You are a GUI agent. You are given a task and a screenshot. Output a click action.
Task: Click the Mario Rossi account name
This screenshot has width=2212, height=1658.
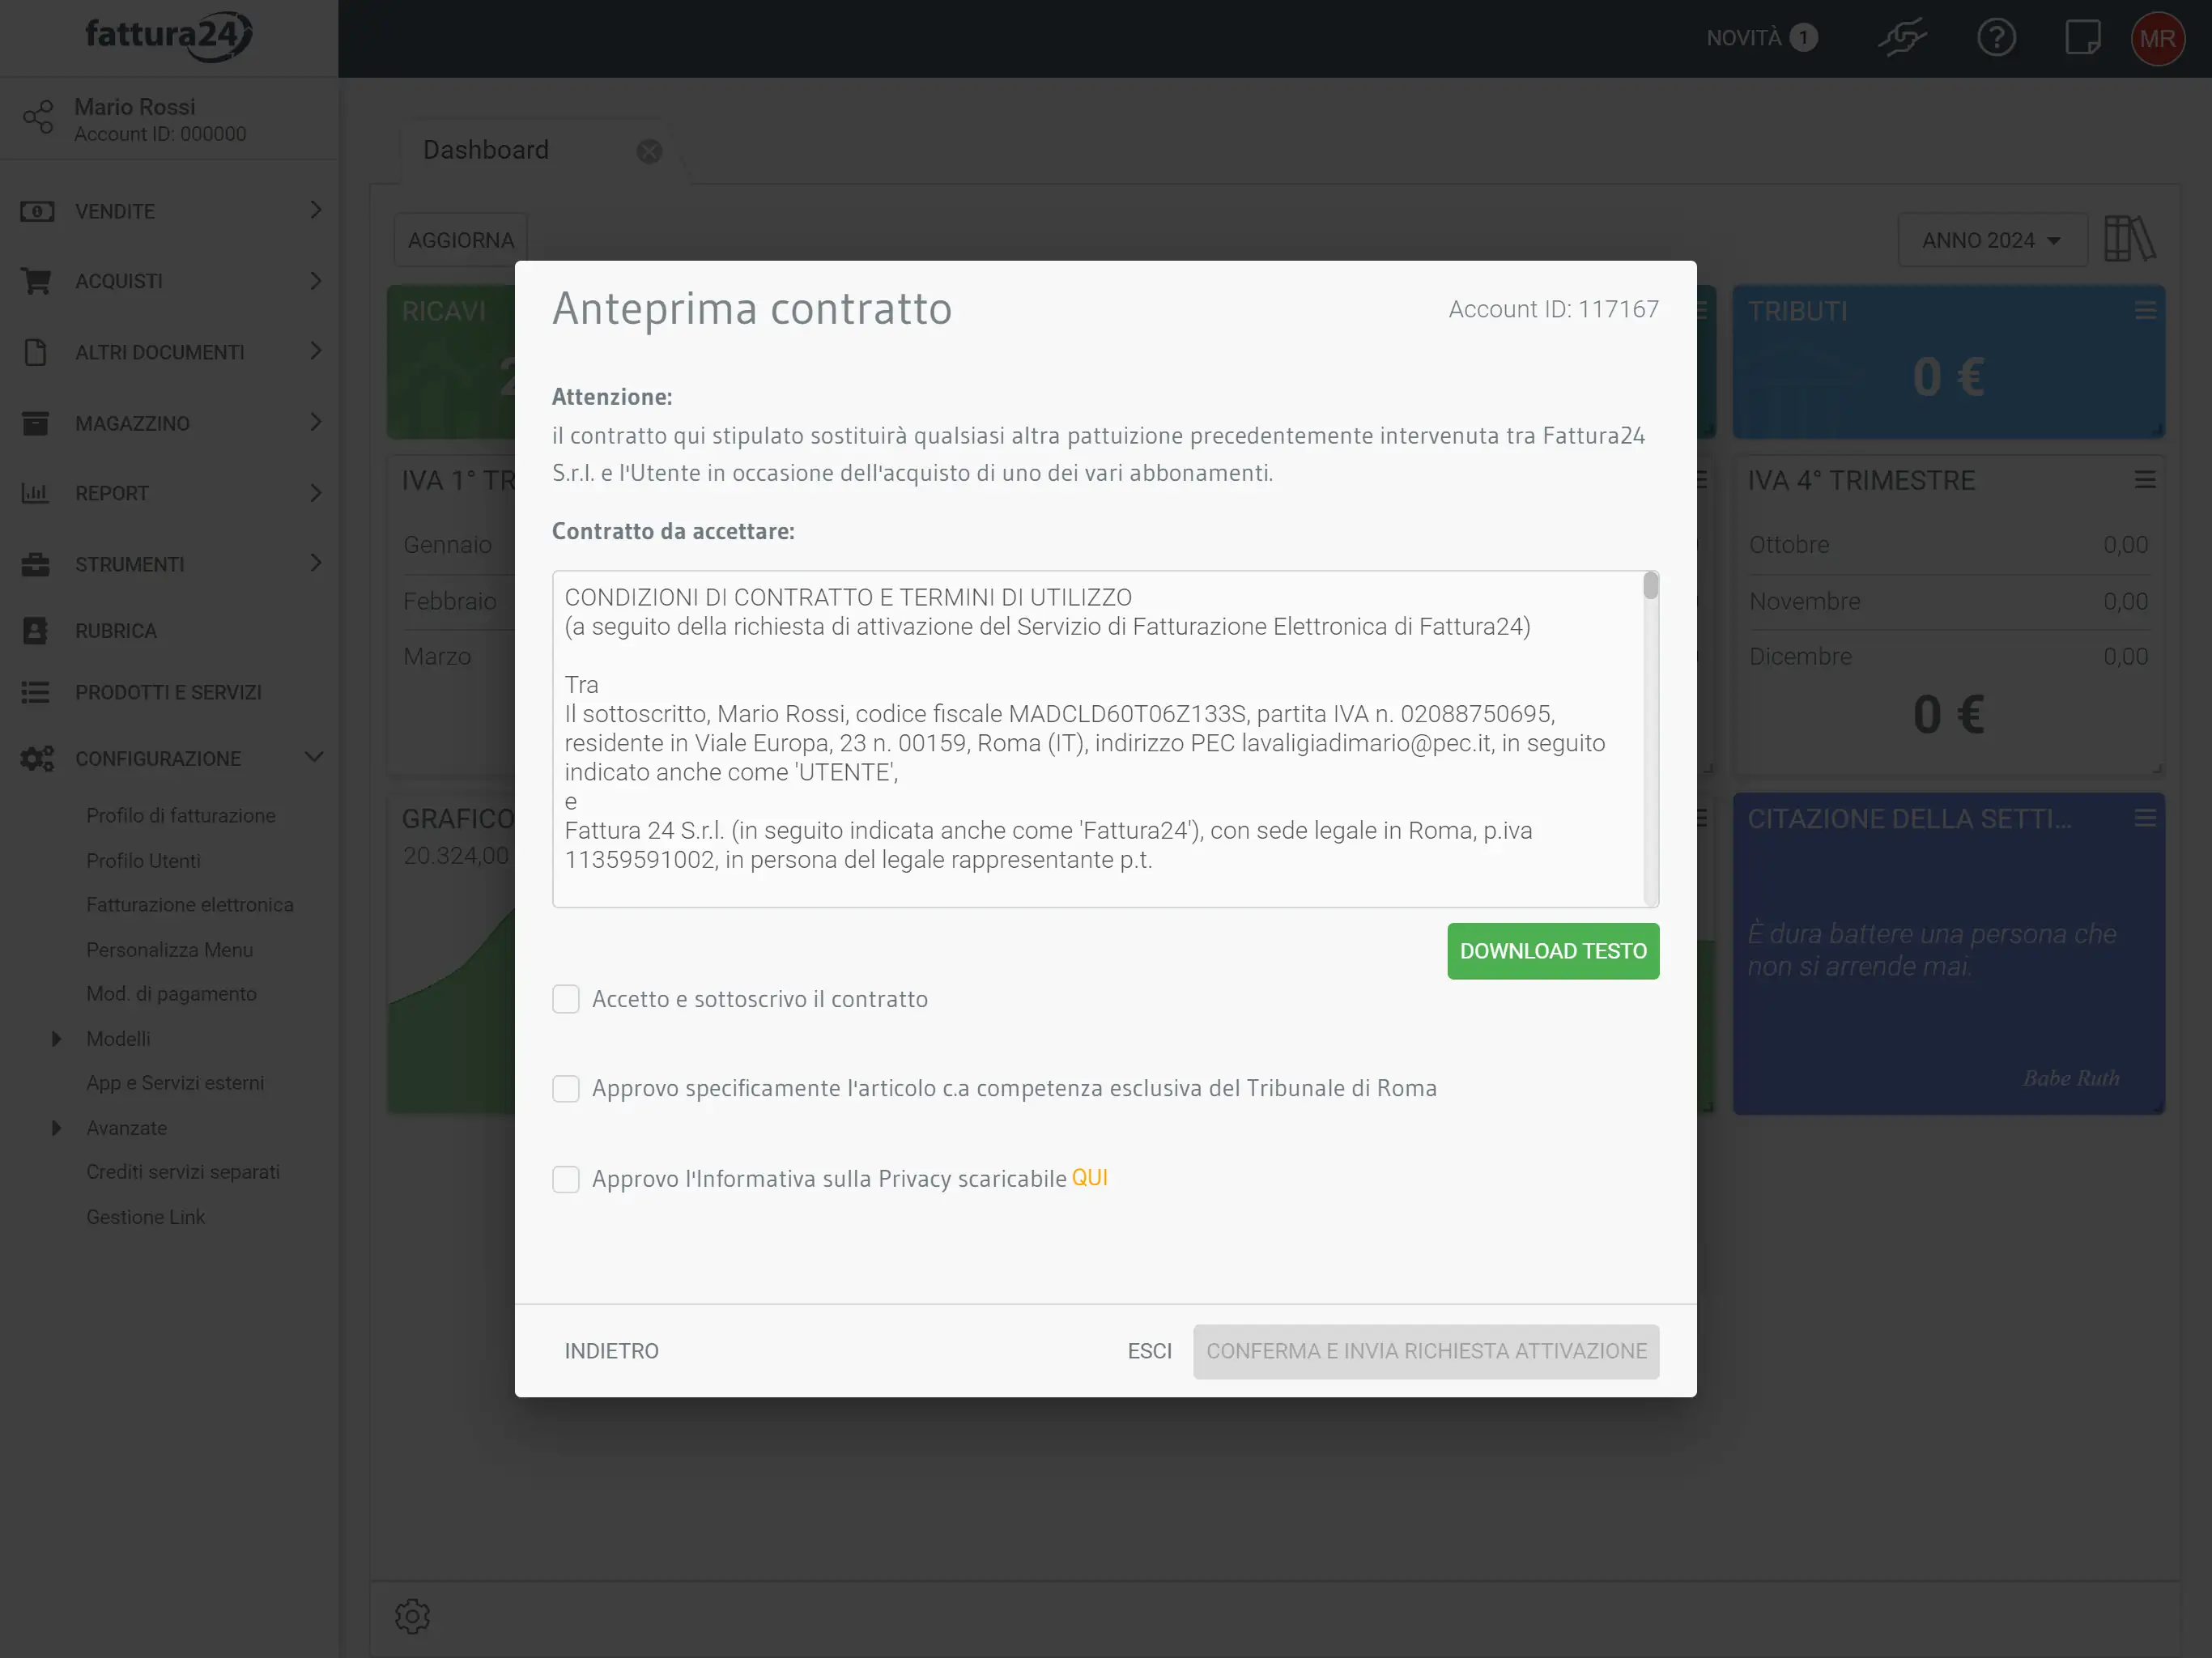(135, 107)
